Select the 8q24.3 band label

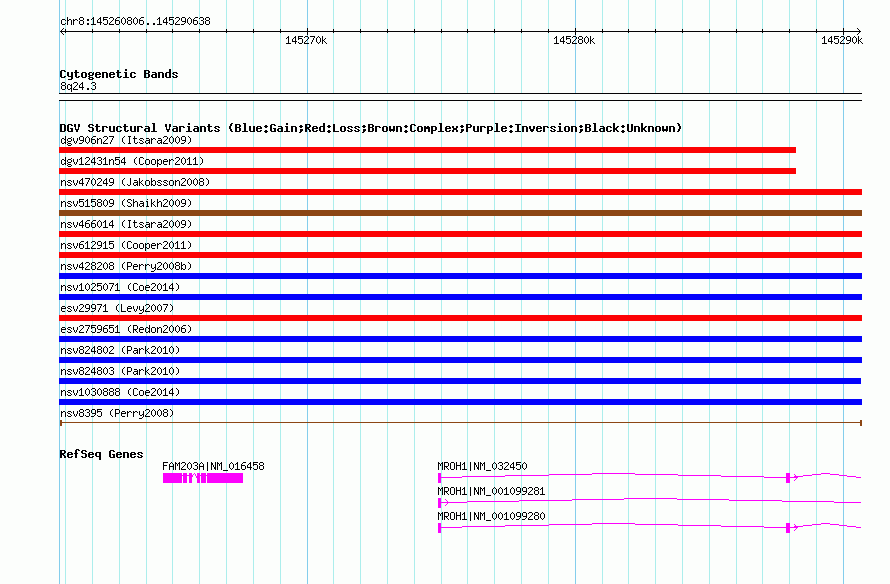click(78, 86)
